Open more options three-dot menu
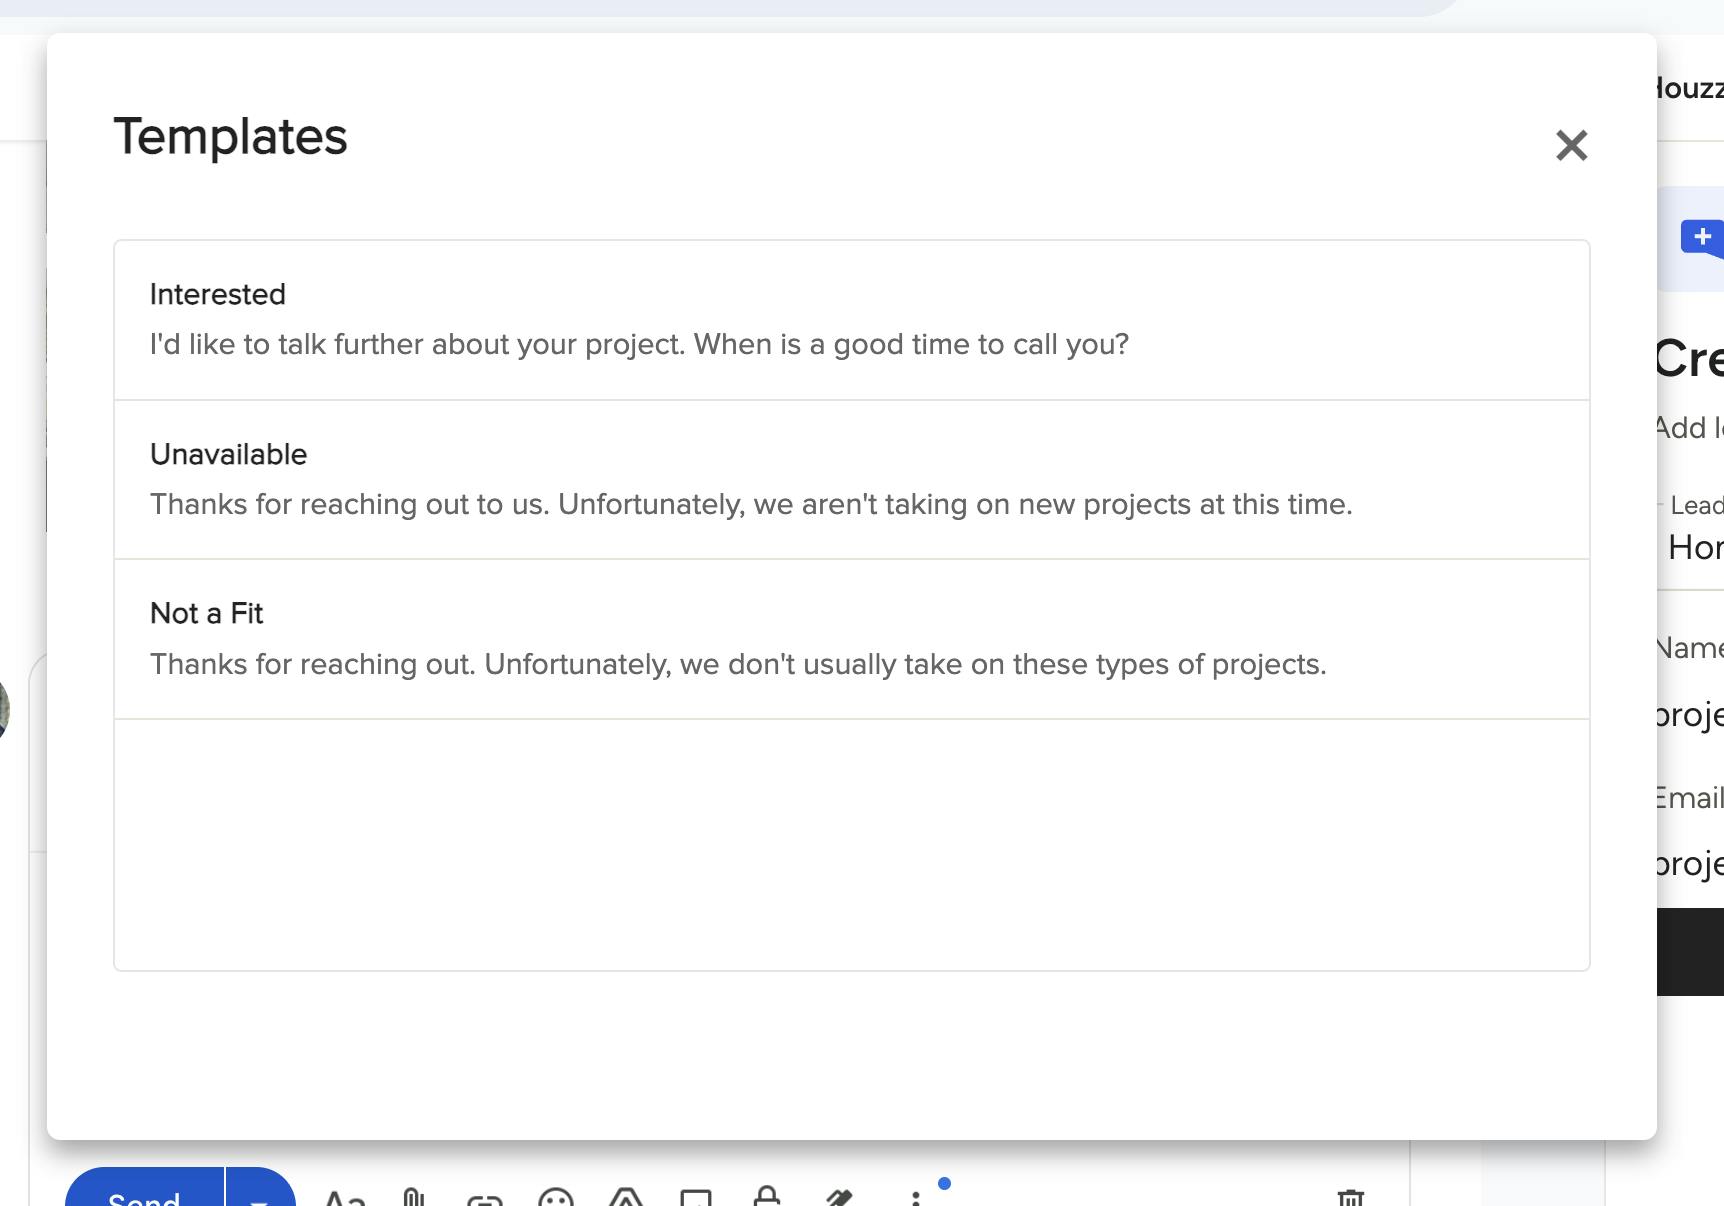 tap(915, 1197)
